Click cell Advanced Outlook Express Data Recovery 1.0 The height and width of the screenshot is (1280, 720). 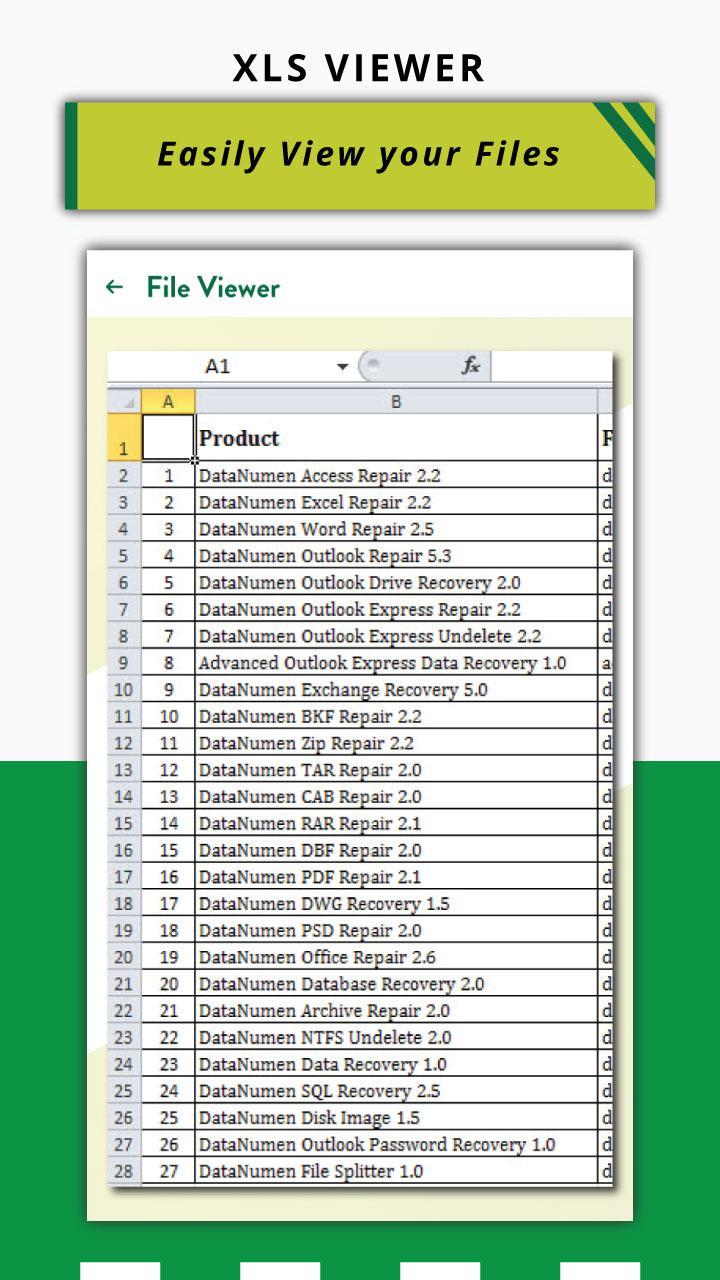tap(396, 663)
